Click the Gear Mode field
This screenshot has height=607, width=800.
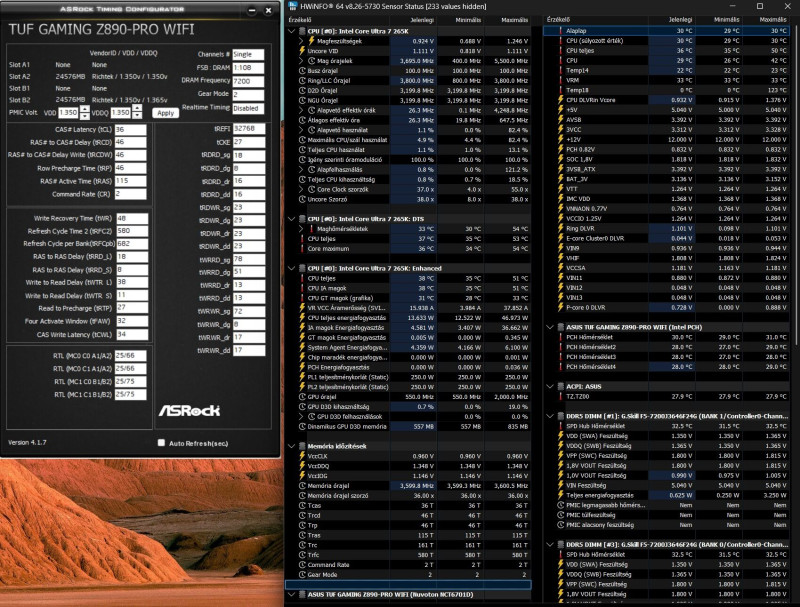248,94
